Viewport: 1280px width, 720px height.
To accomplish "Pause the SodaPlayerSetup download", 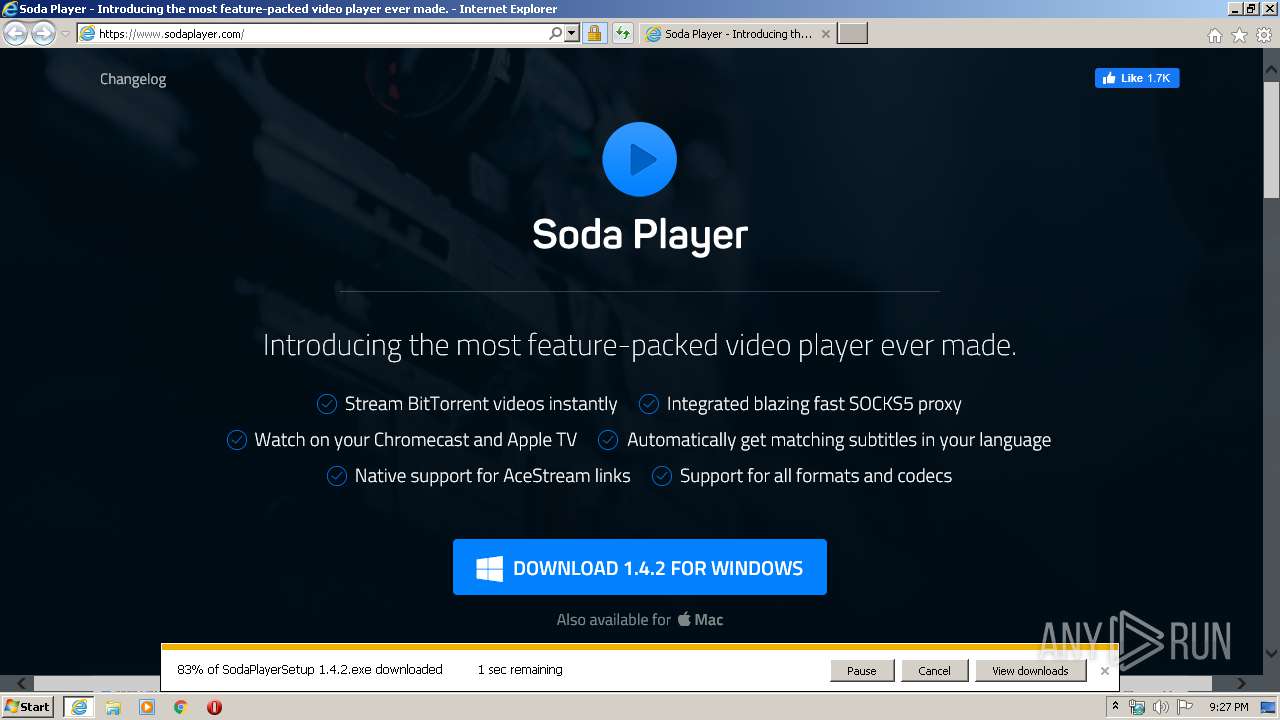I will pos(862,671).
